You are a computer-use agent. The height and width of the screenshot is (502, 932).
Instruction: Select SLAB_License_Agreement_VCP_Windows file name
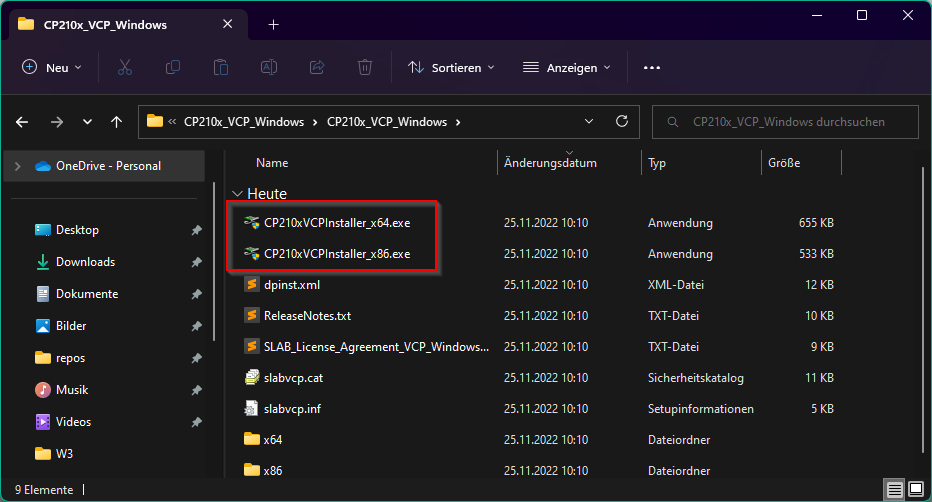[x=376, y=347]
